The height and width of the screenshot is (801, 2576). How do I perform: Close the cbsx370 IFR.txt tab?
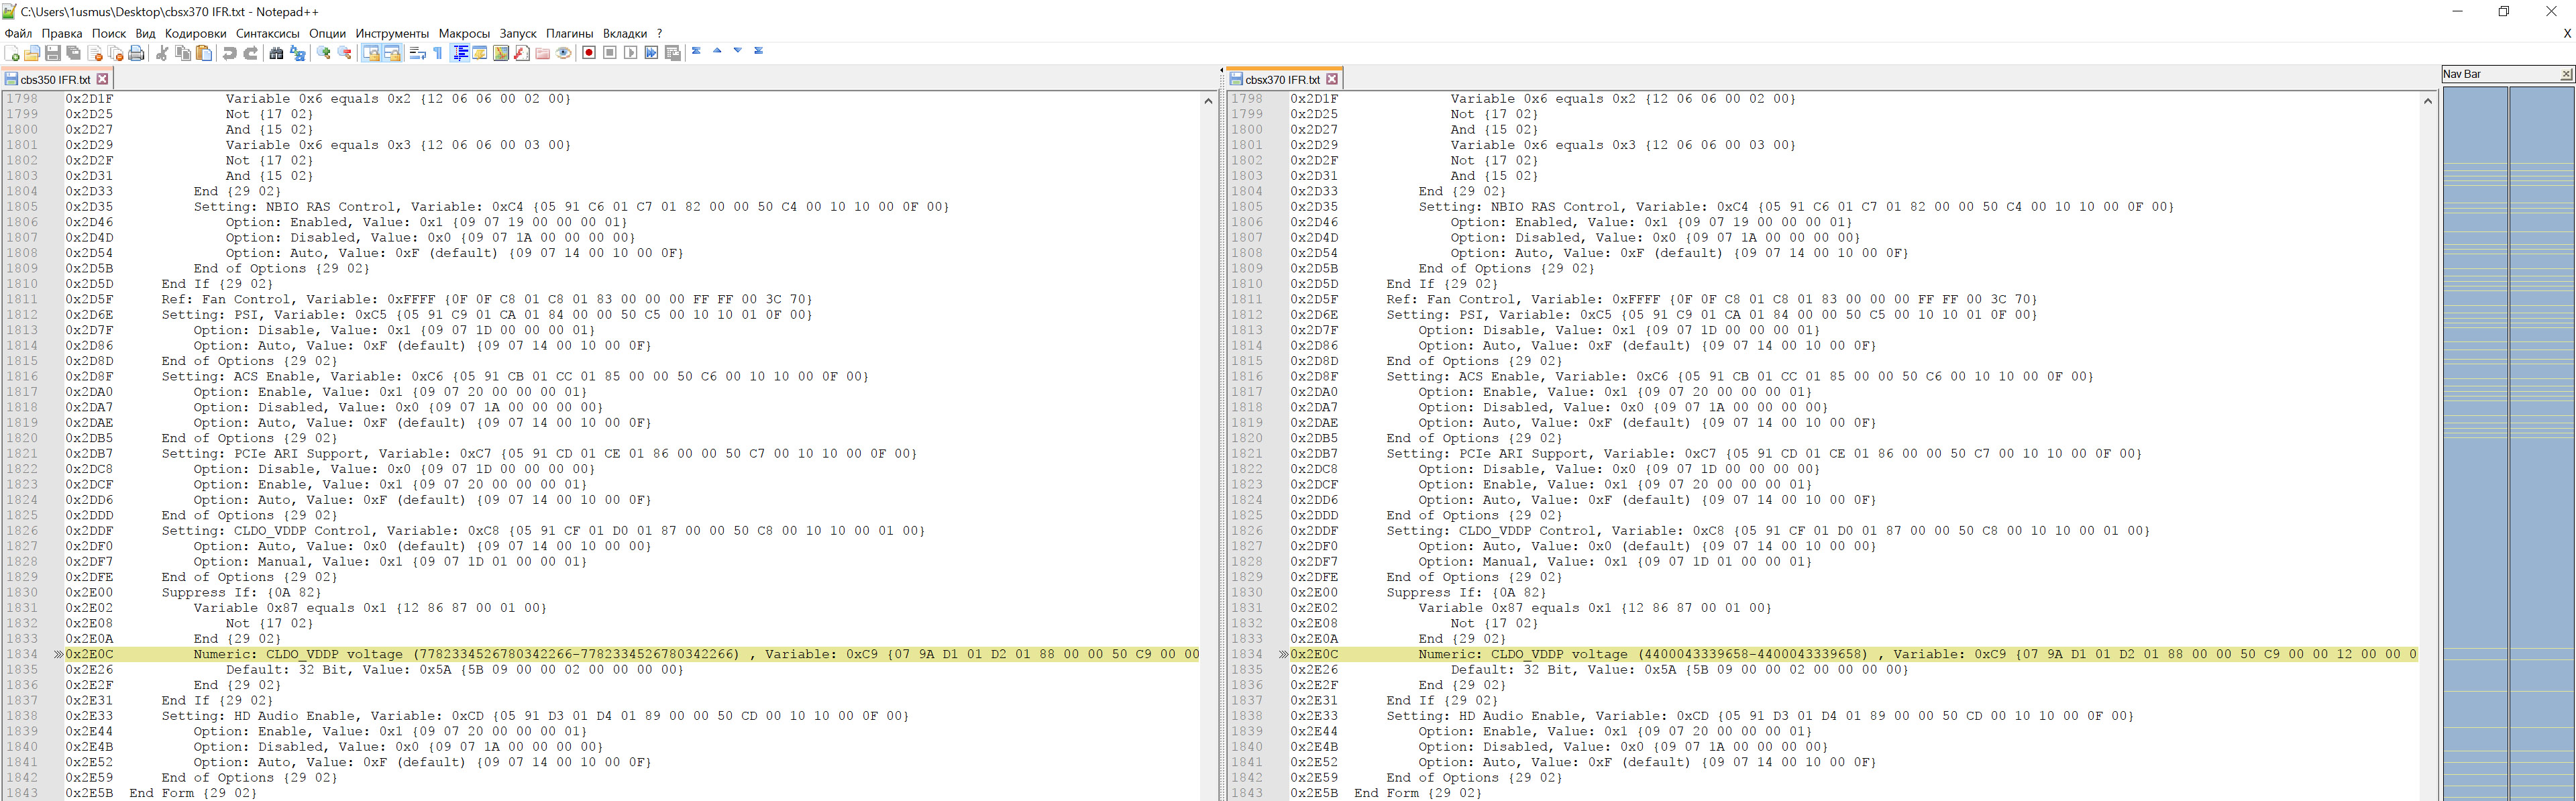(1331, 79)
